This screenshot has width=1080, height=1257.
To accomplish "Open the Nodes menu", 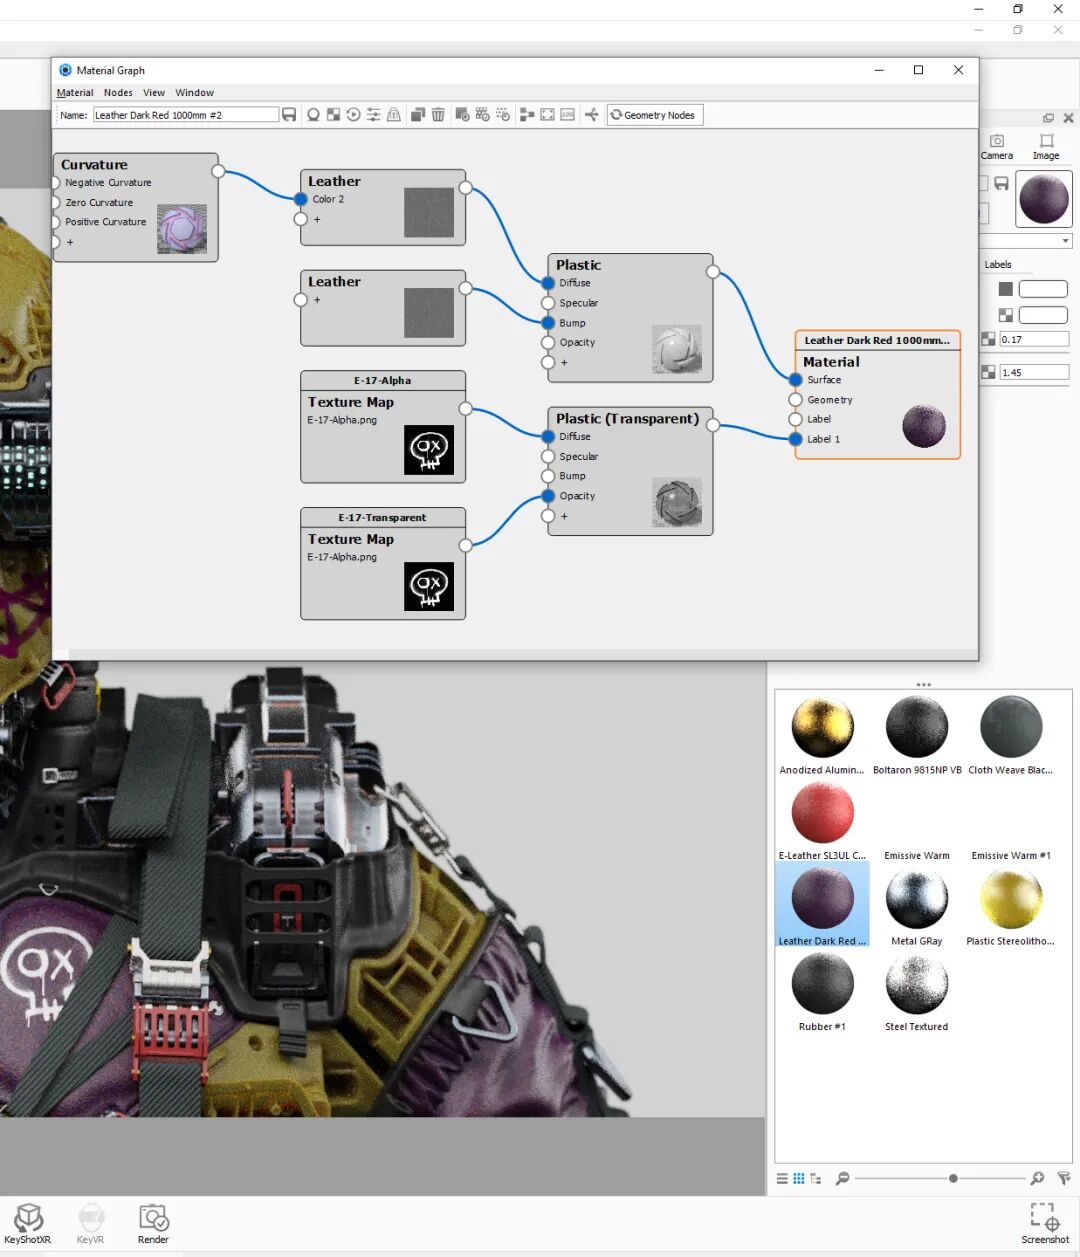I will (x=118, y=93).
